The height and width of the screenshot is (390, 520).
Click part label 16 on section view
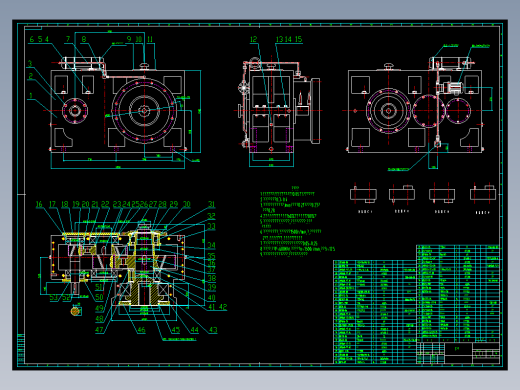coord(39,204)
